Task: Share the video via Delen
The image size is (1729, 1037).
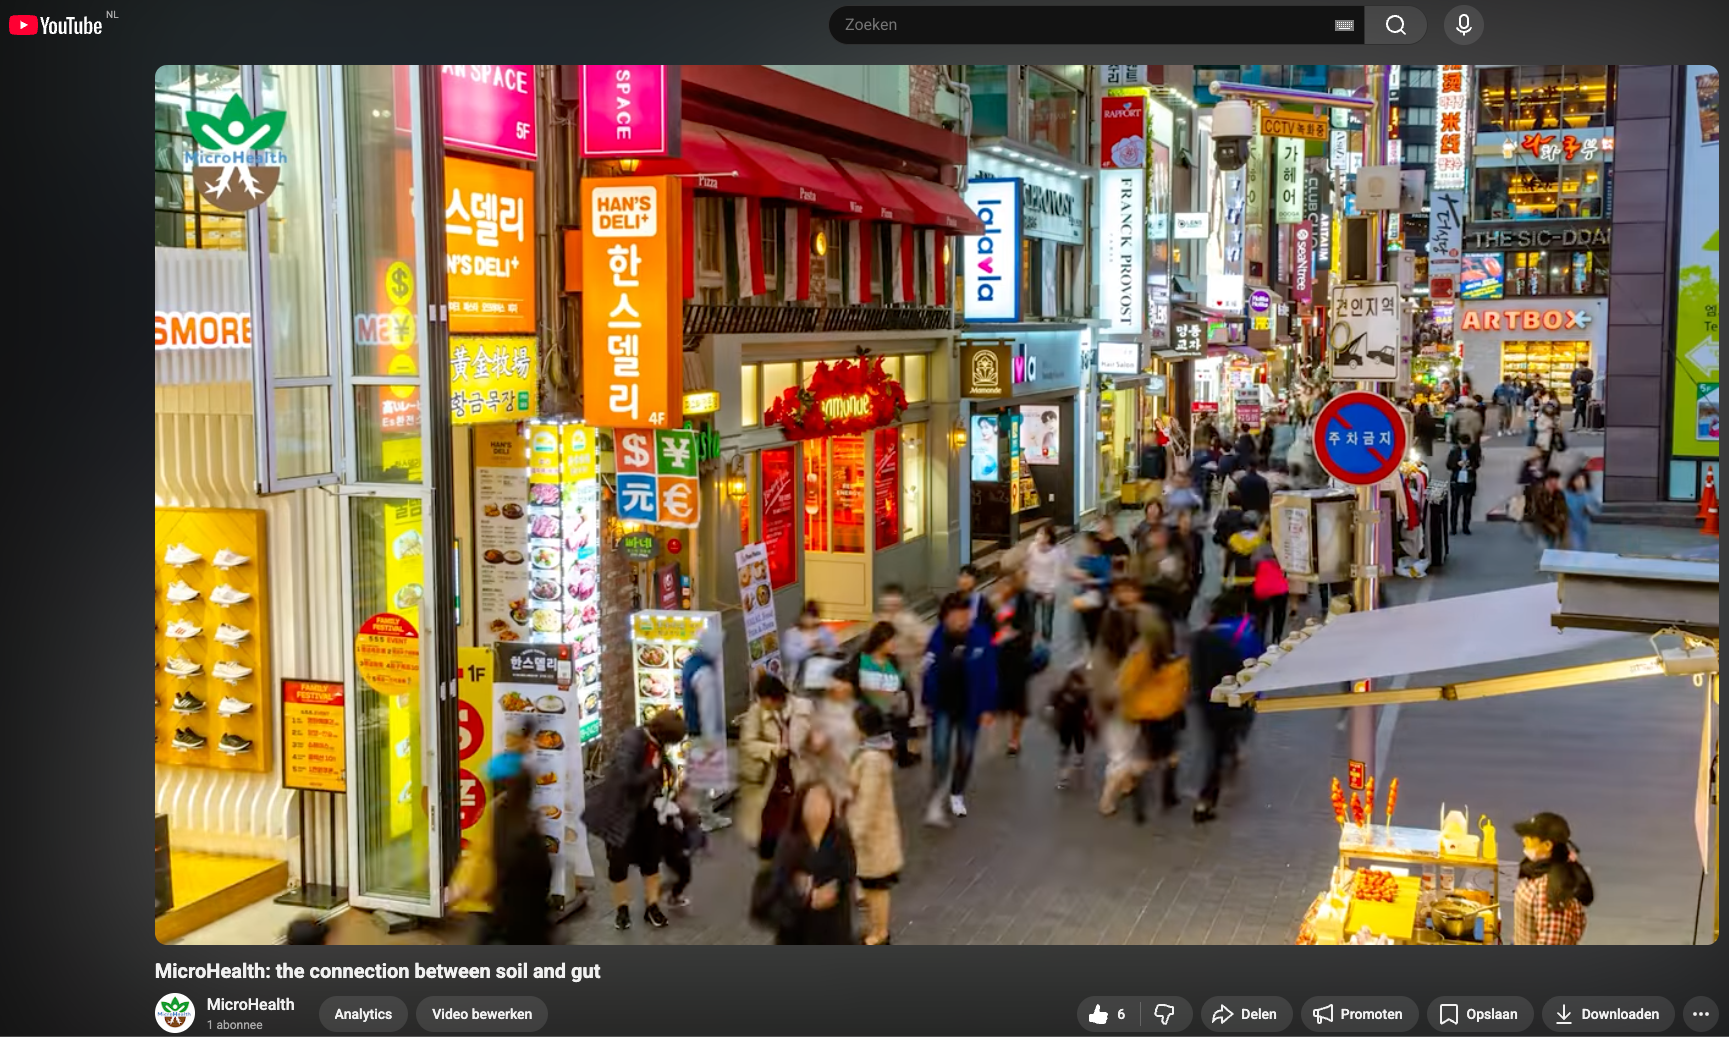Action: pos(1245,1014)
